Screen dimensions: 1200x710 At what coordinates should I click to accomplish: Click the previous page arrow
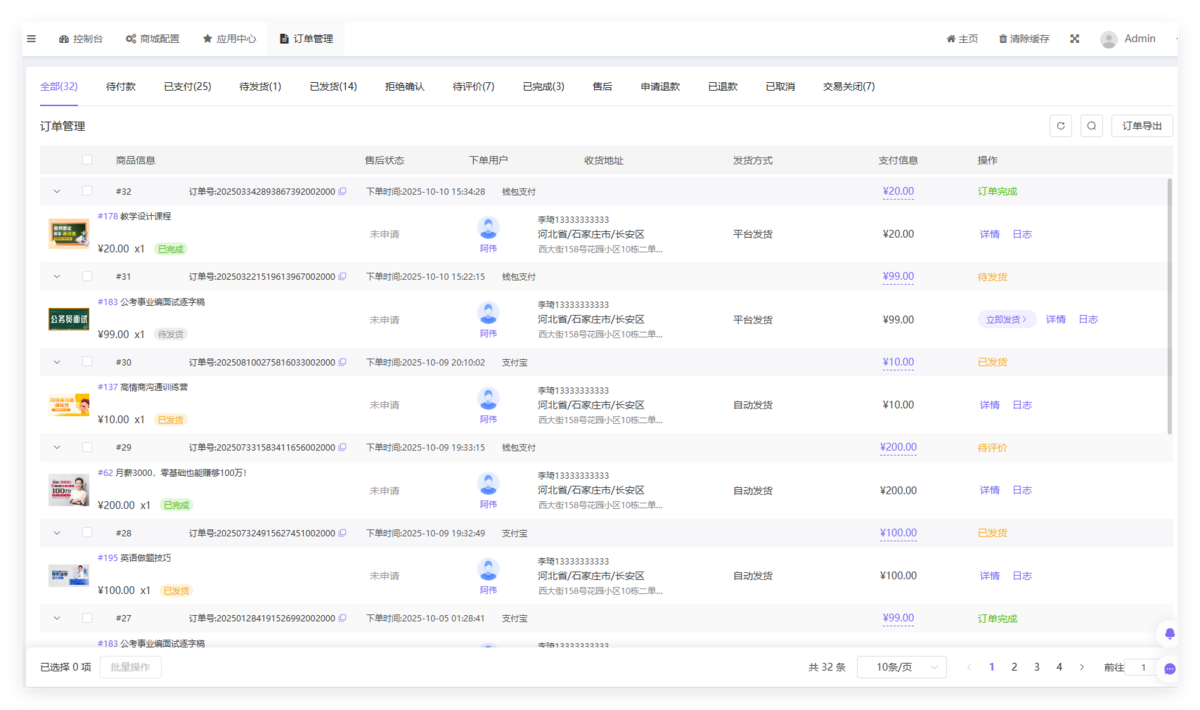click(969, 667)
